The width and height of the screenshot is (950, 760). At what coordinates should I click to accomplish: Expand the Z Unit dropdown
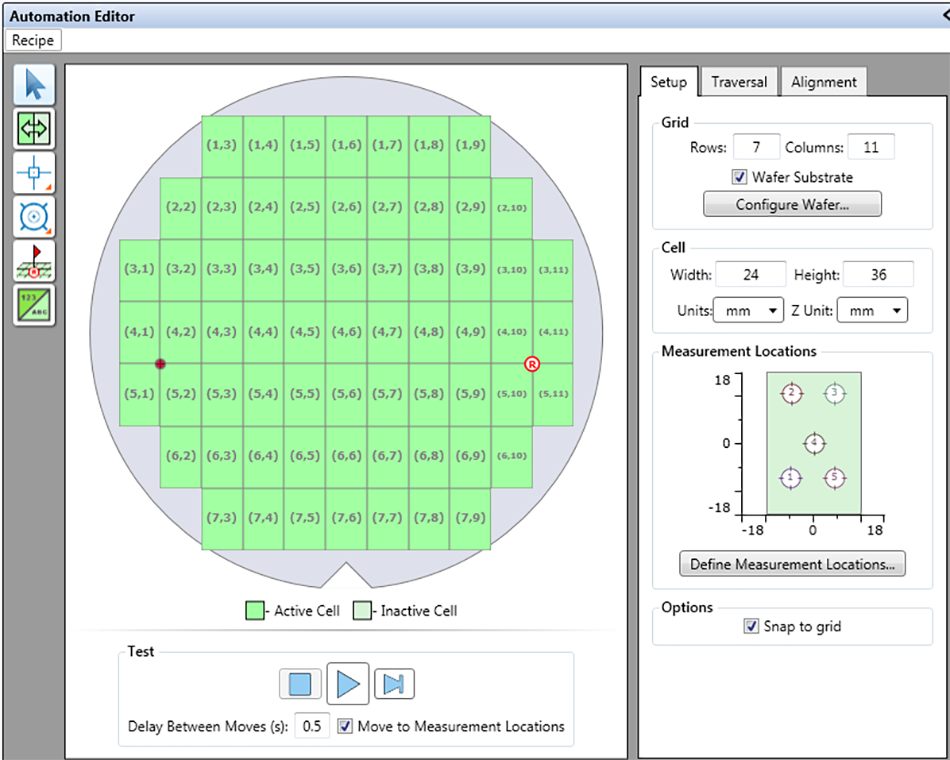[871, 311]
